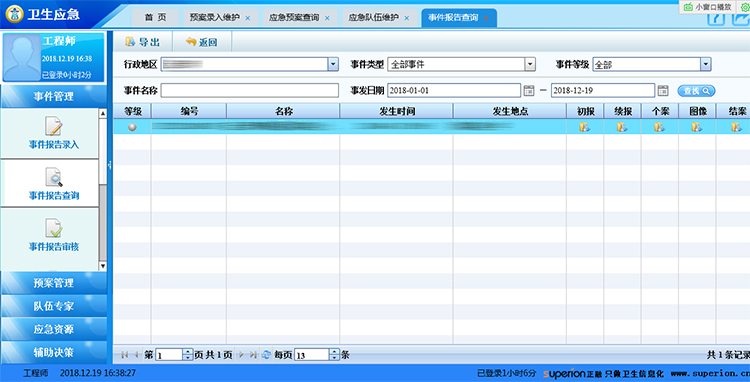Open the 个案 folder icon in the row
750x382 pixels.
(659, 127)
